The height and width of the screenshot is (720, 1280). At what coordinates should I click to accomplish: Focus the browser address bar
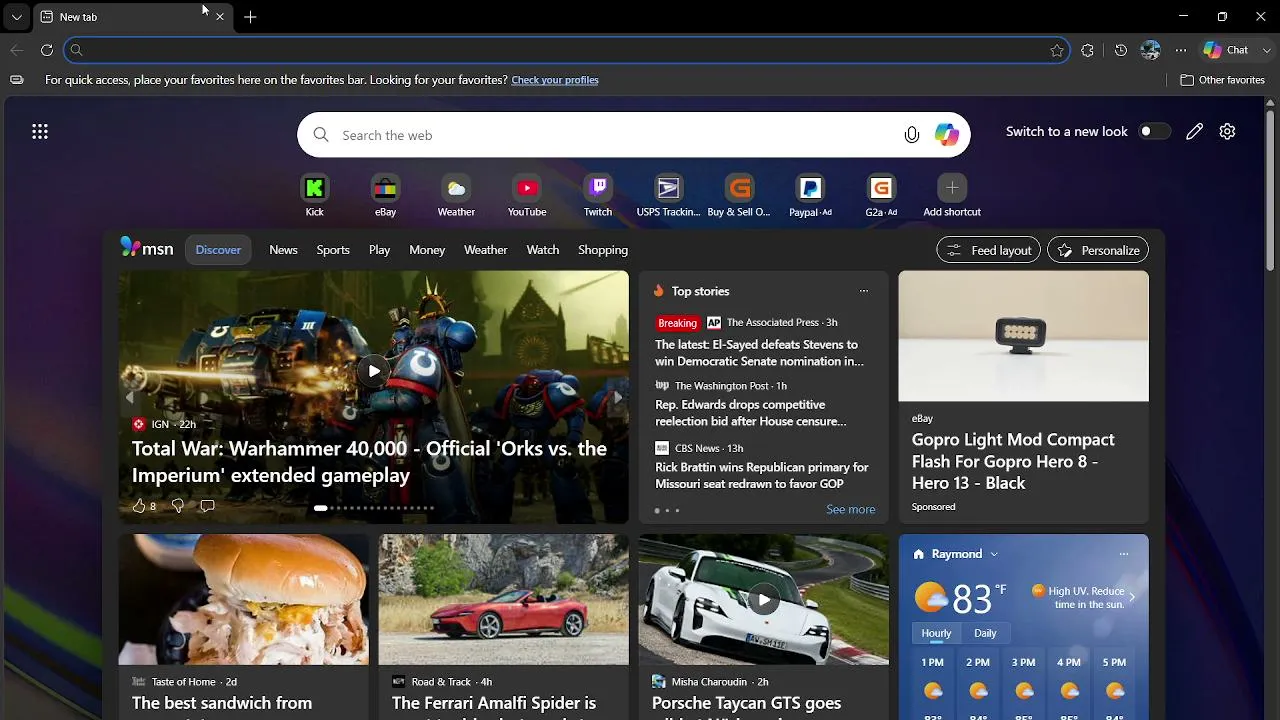click(x=566, y=50)
